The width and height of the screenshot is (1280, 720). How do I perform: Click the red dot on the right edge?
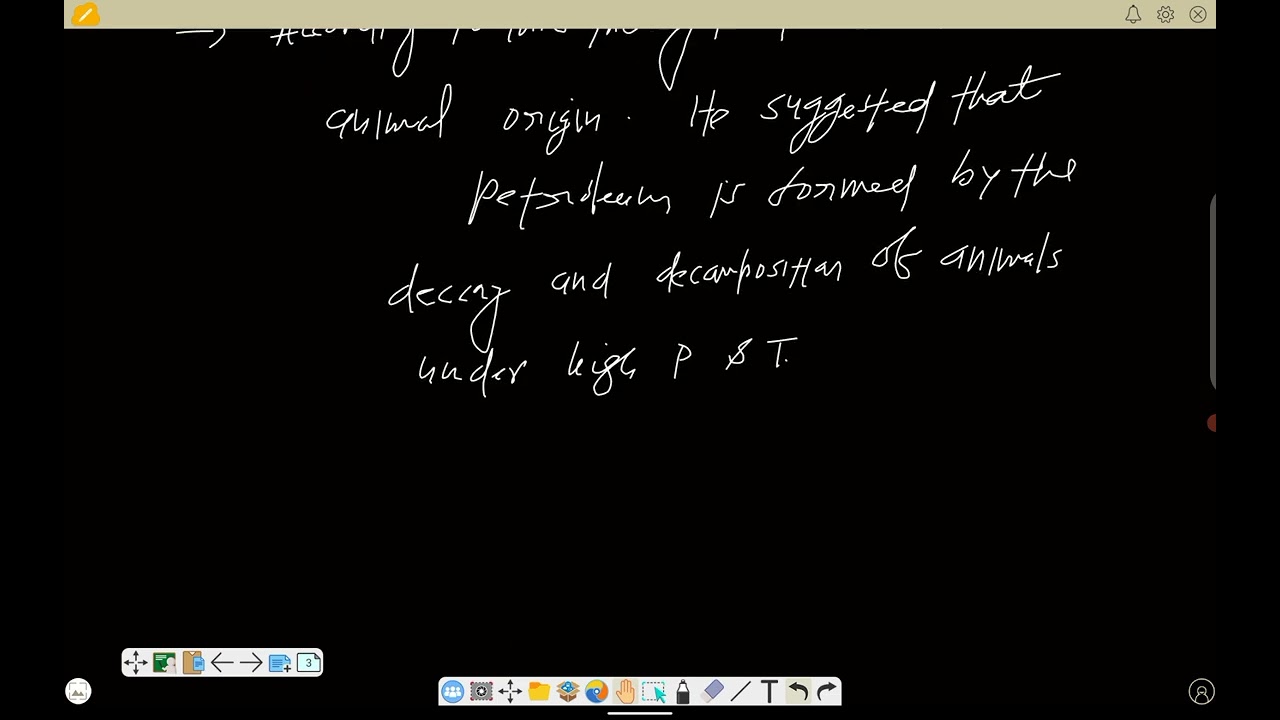click(x=1212, y=423)
